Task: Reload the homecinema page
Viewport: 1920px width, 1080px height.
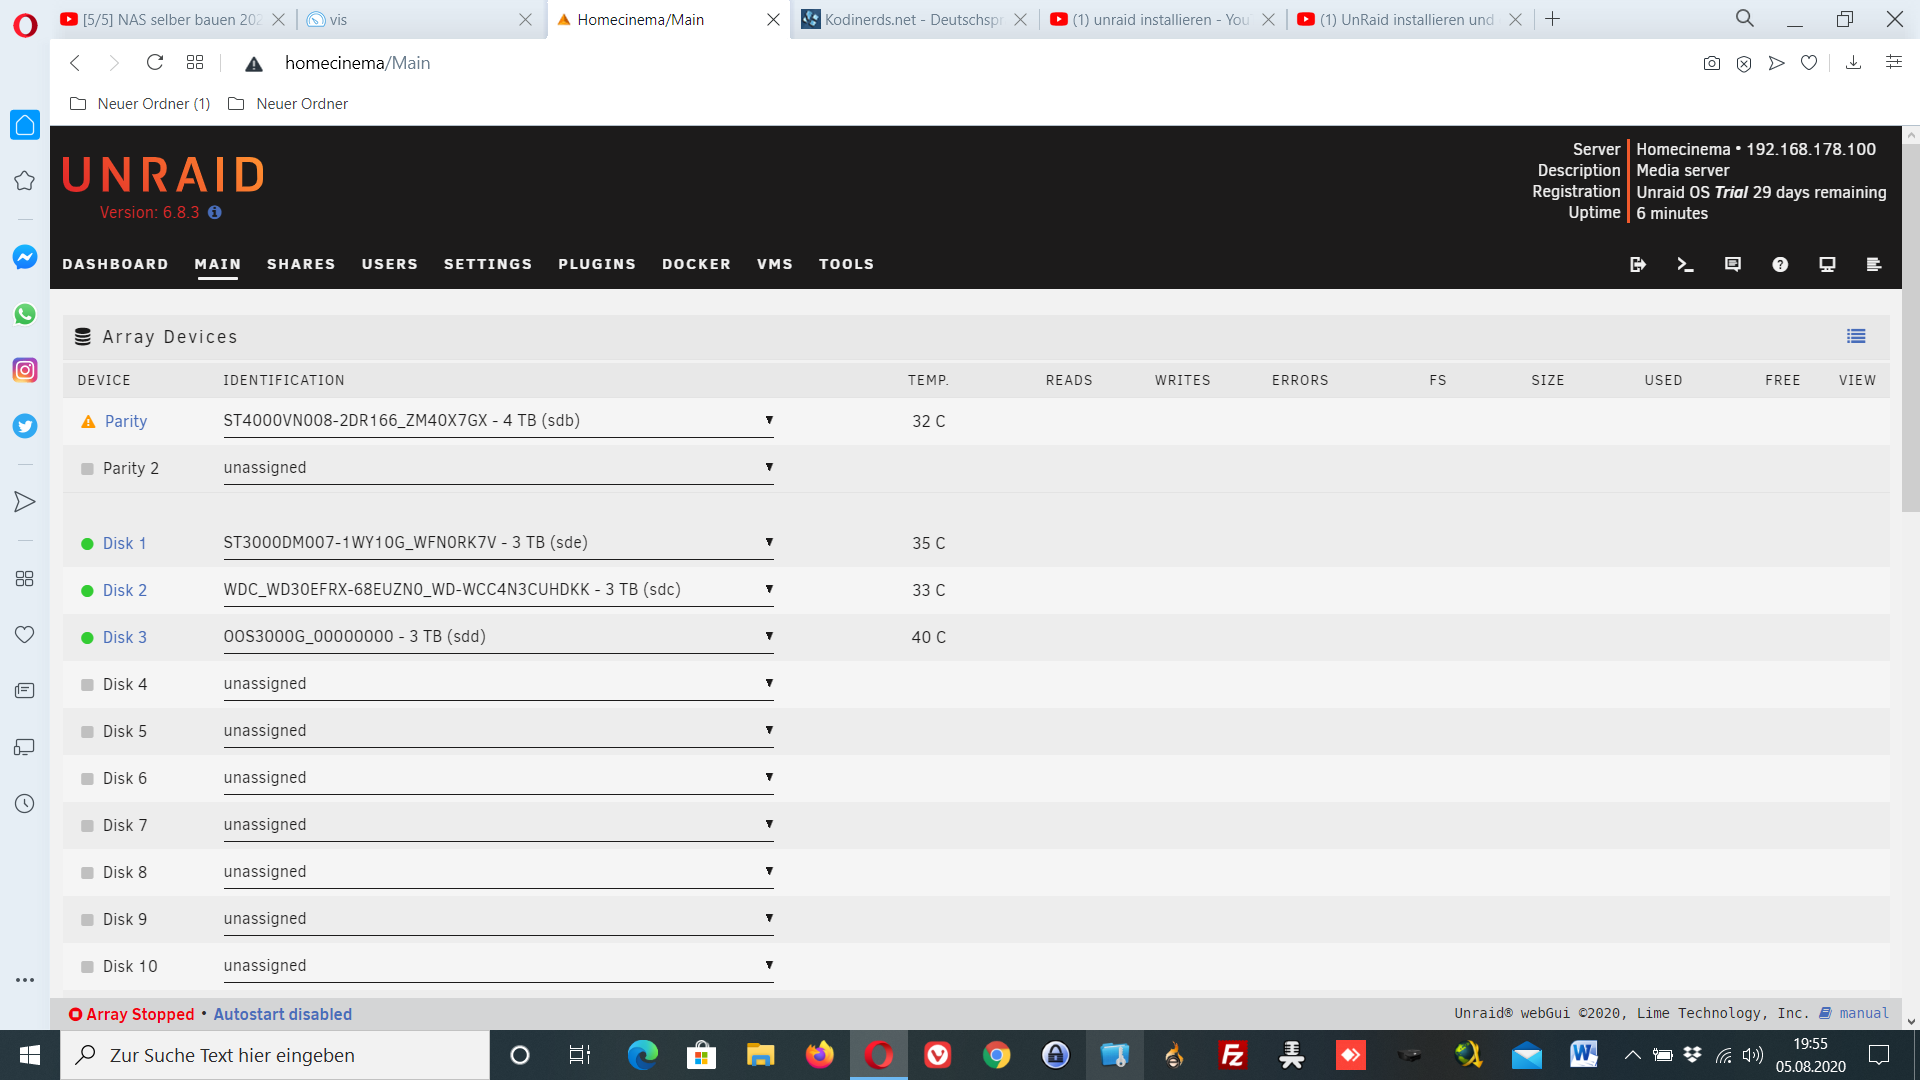Action: tap(154, 63)
